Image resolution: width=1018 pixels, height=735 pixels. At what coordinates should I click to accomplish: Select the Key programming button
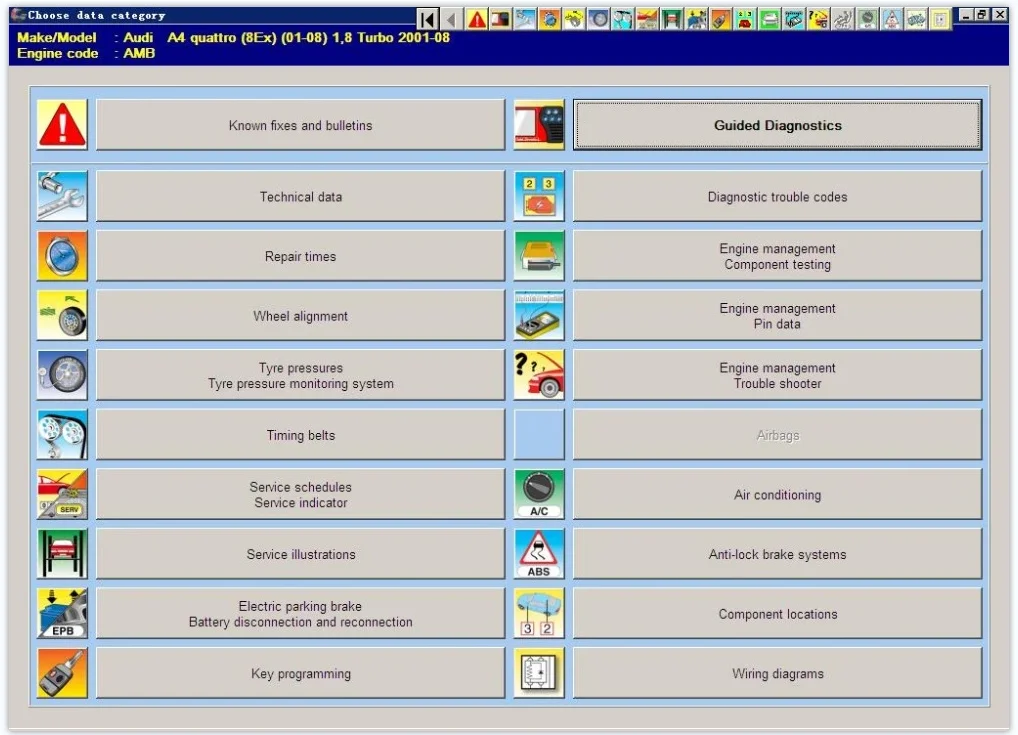[301, 673]
